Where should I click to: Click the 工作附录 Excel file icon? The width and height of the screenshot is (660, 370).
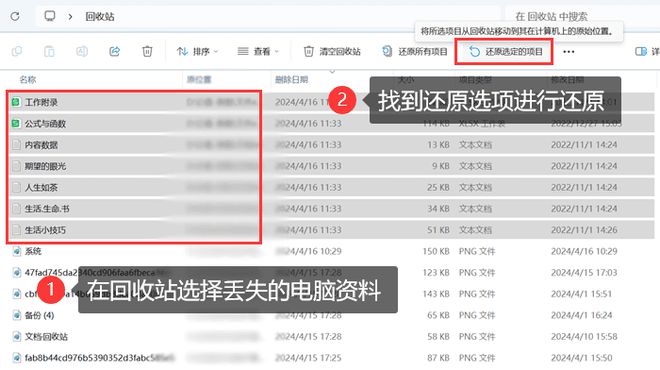tap(16, 102)
